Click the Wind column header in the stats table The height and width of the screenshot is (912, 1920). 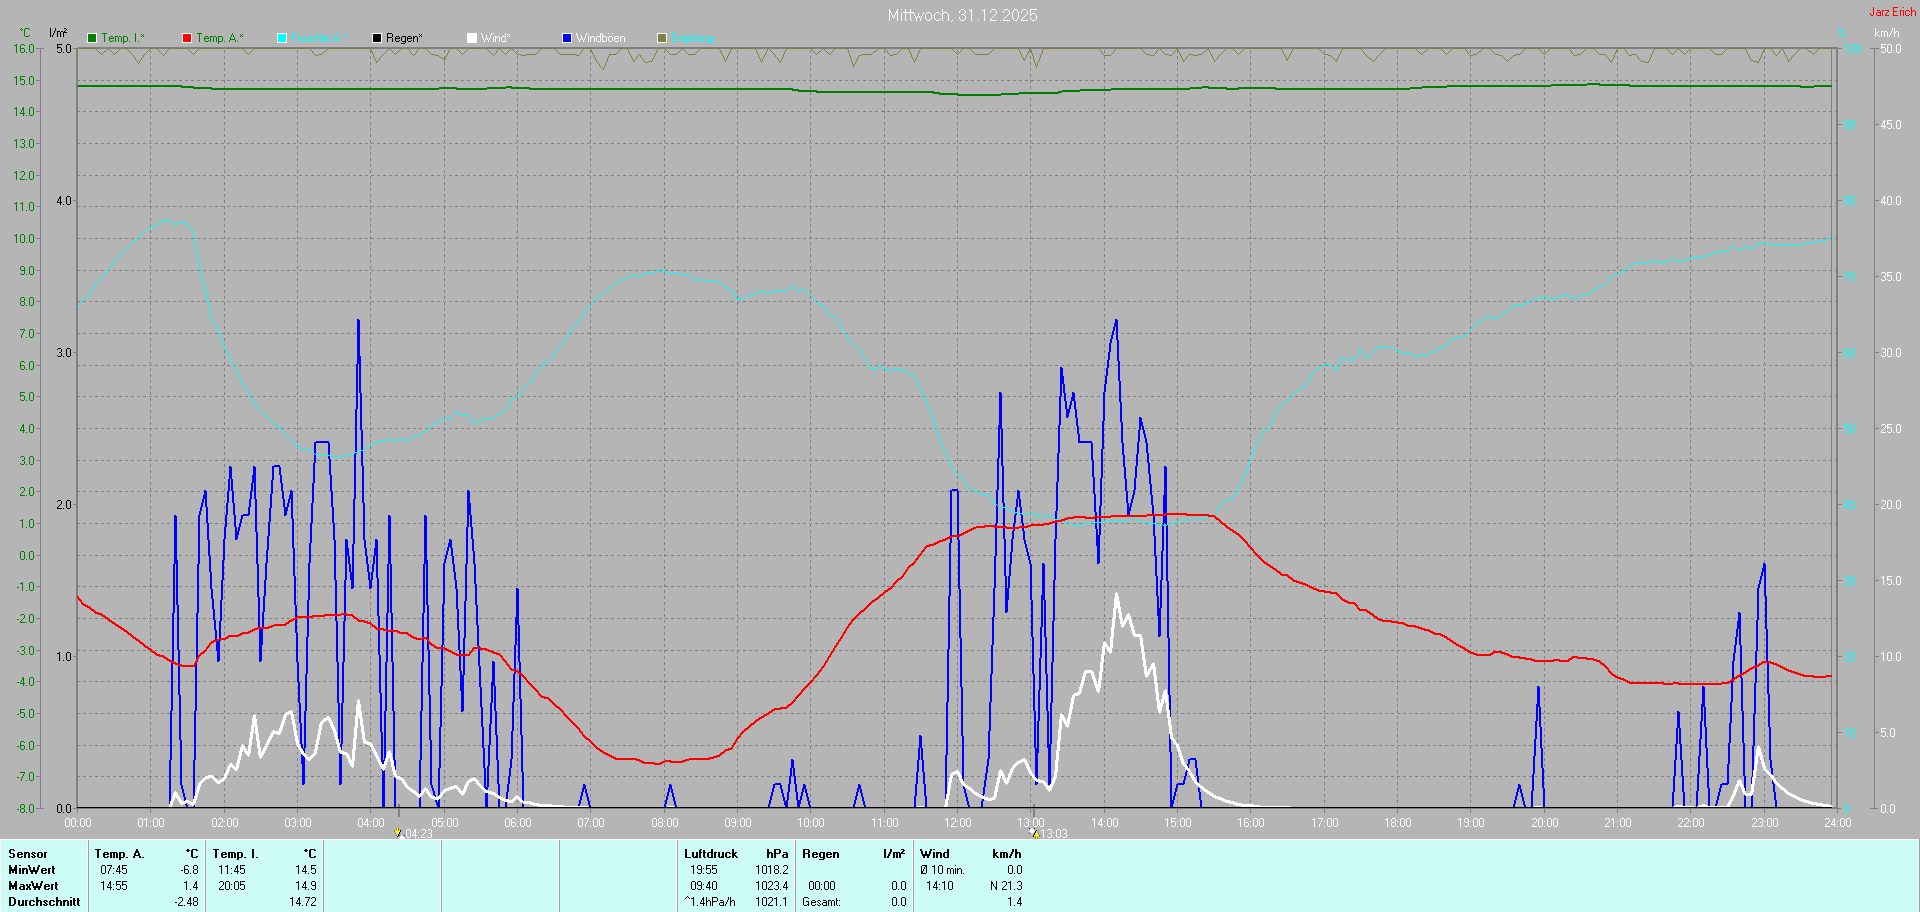pos(935,854)
